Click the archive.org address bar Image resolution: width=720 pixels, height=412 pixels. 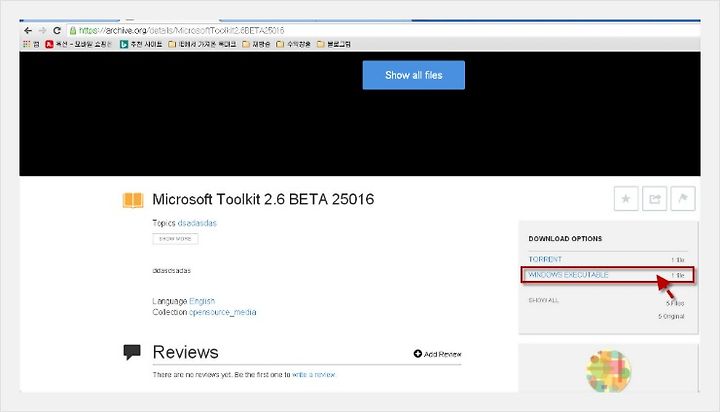[x=383, y=30]
